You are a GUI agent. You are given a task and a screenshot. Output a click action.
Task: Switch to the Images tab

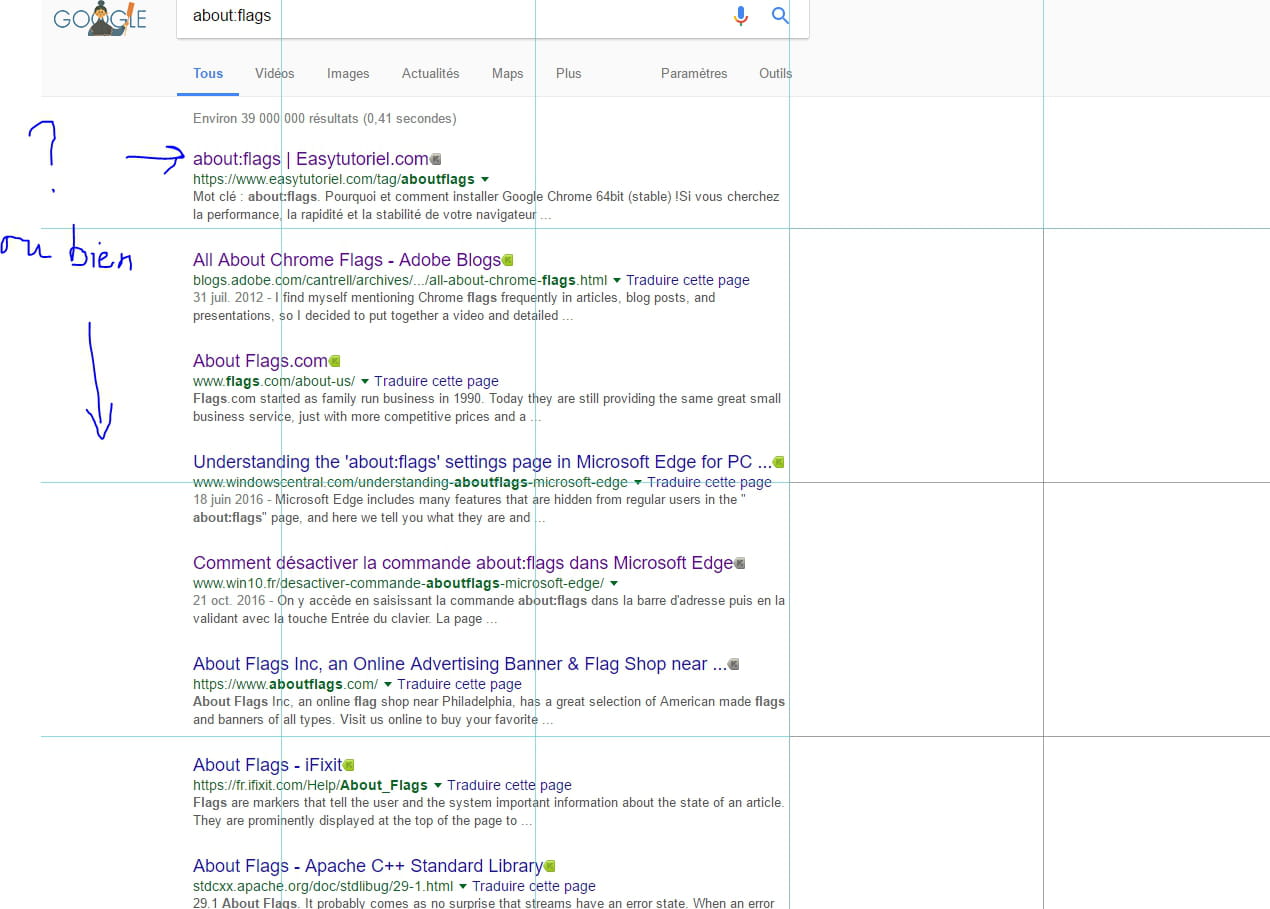pyautogui.click(x=348, y=73)
